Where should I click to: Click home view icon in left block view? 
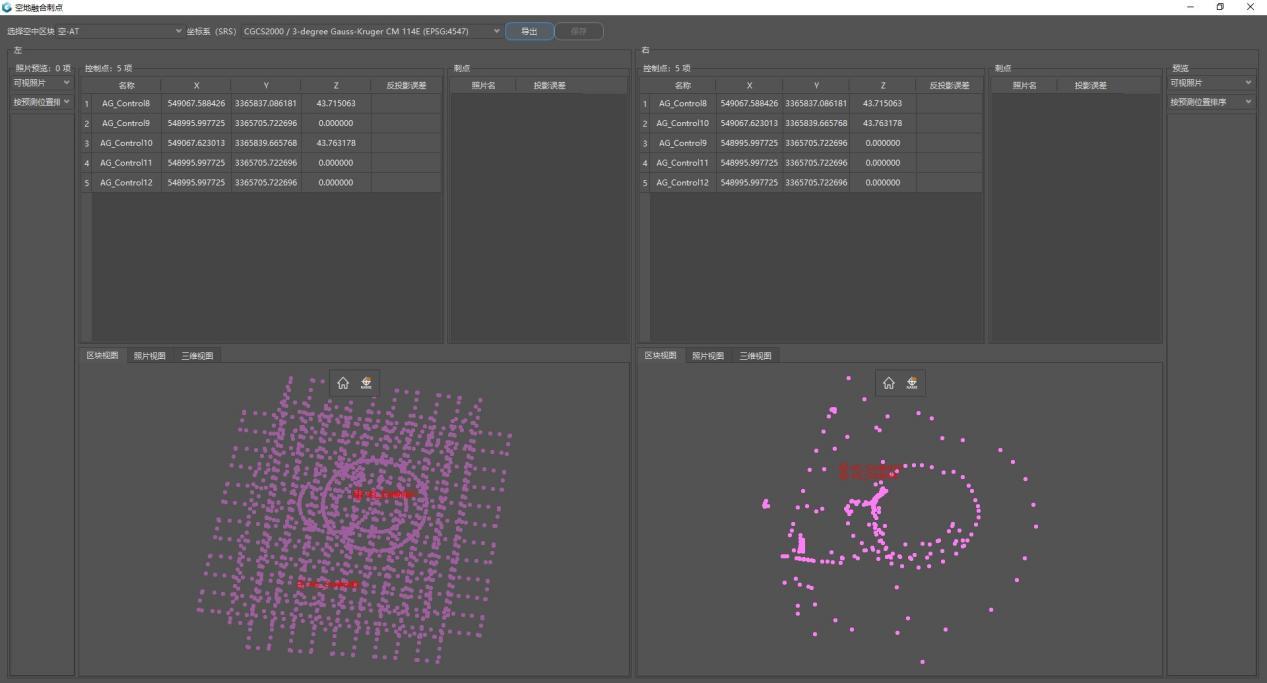click(343, 383)
